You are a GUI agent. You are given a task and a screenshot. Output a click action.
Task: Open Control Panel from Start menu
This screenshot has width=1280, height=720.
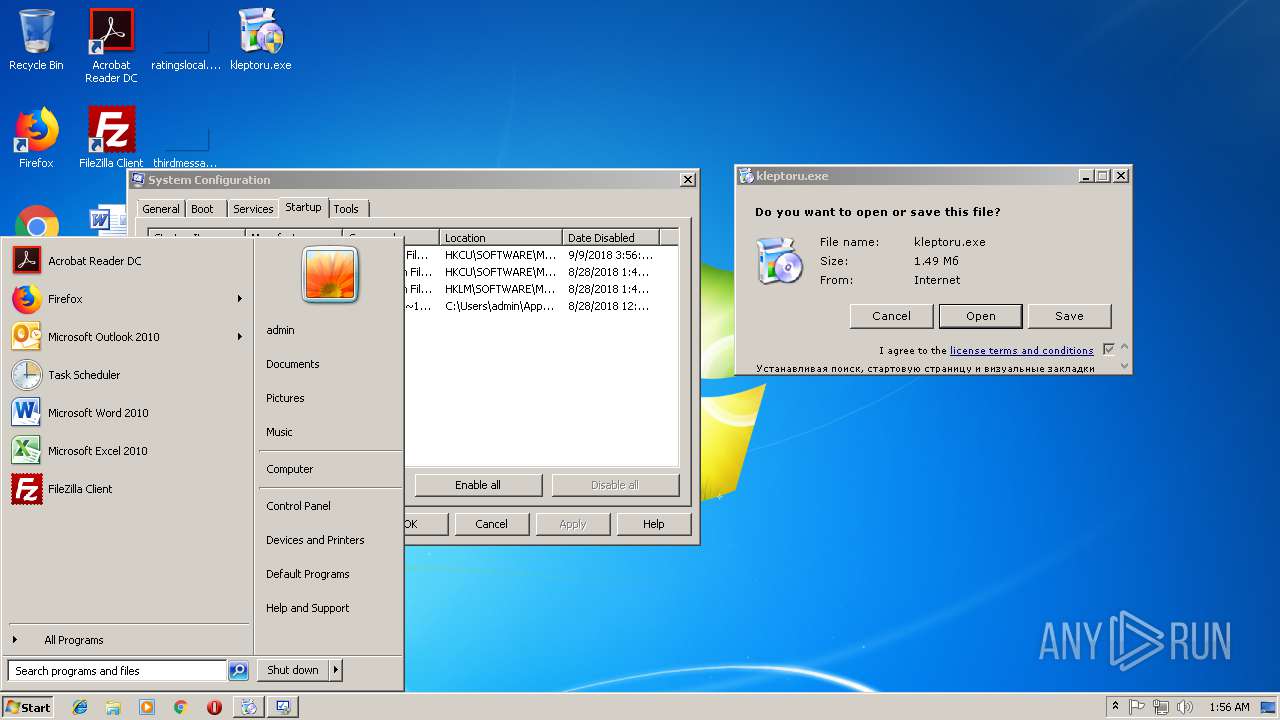(x=298, y=506)
